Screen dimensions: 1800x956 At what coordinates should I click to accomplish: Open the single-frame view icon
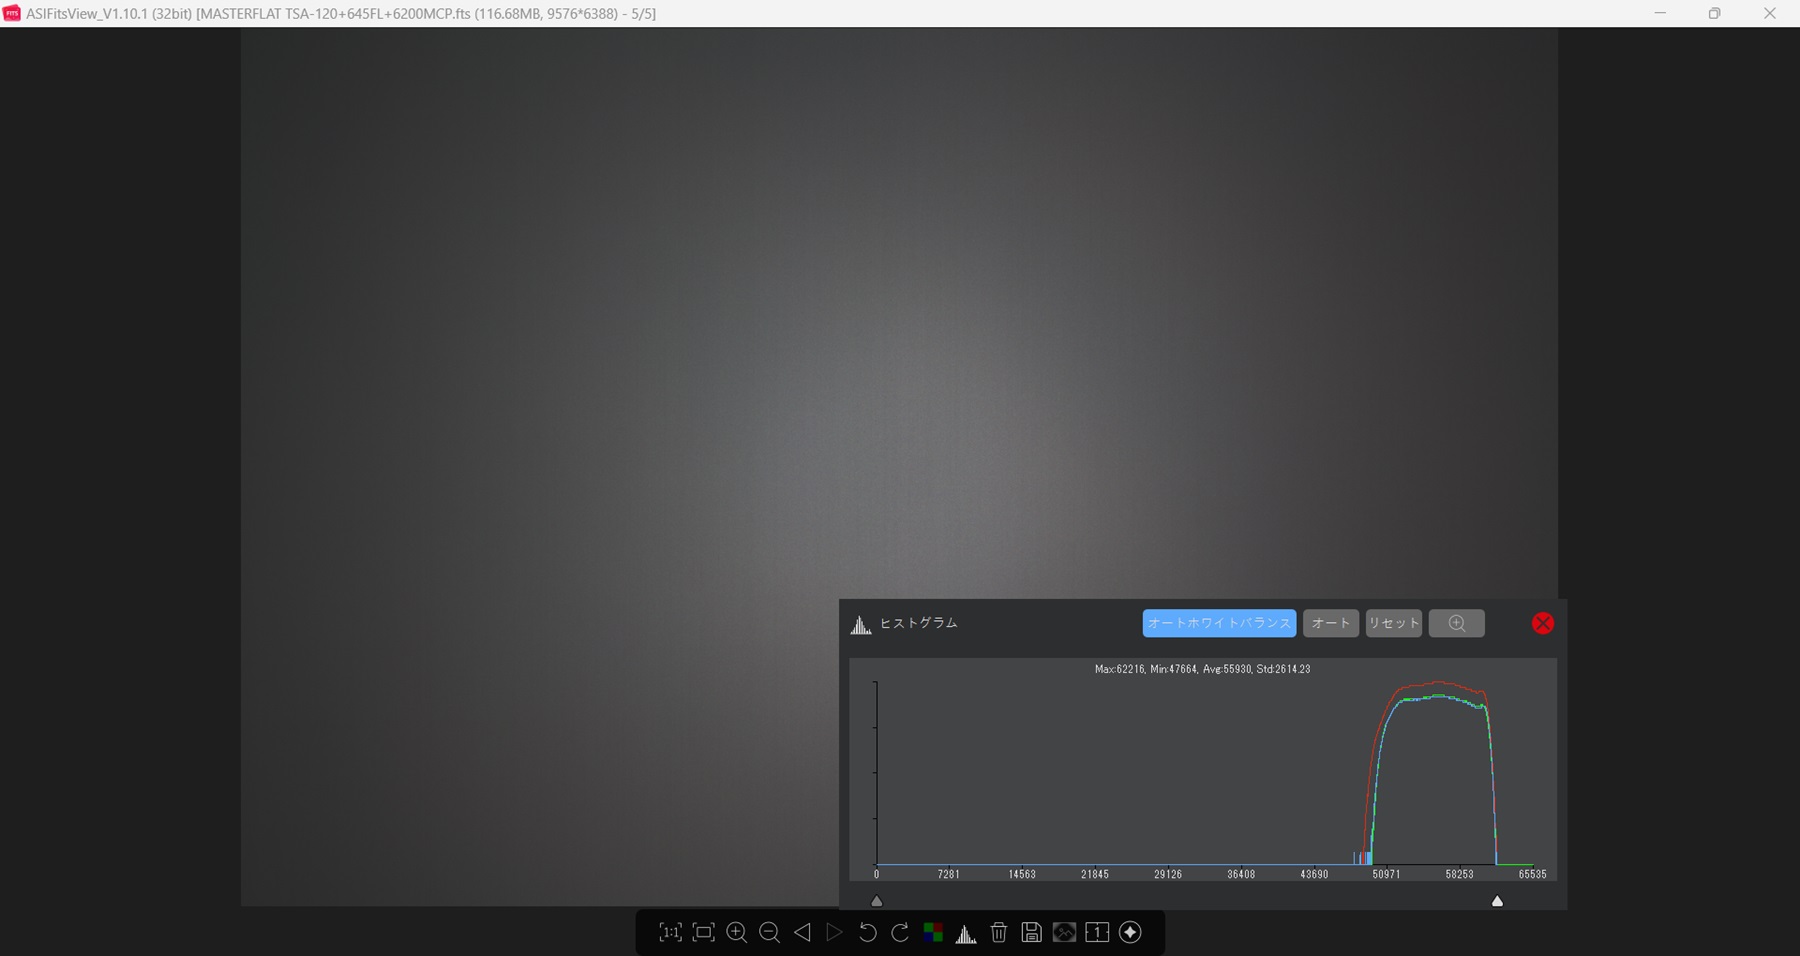(x=1097, y=932)
